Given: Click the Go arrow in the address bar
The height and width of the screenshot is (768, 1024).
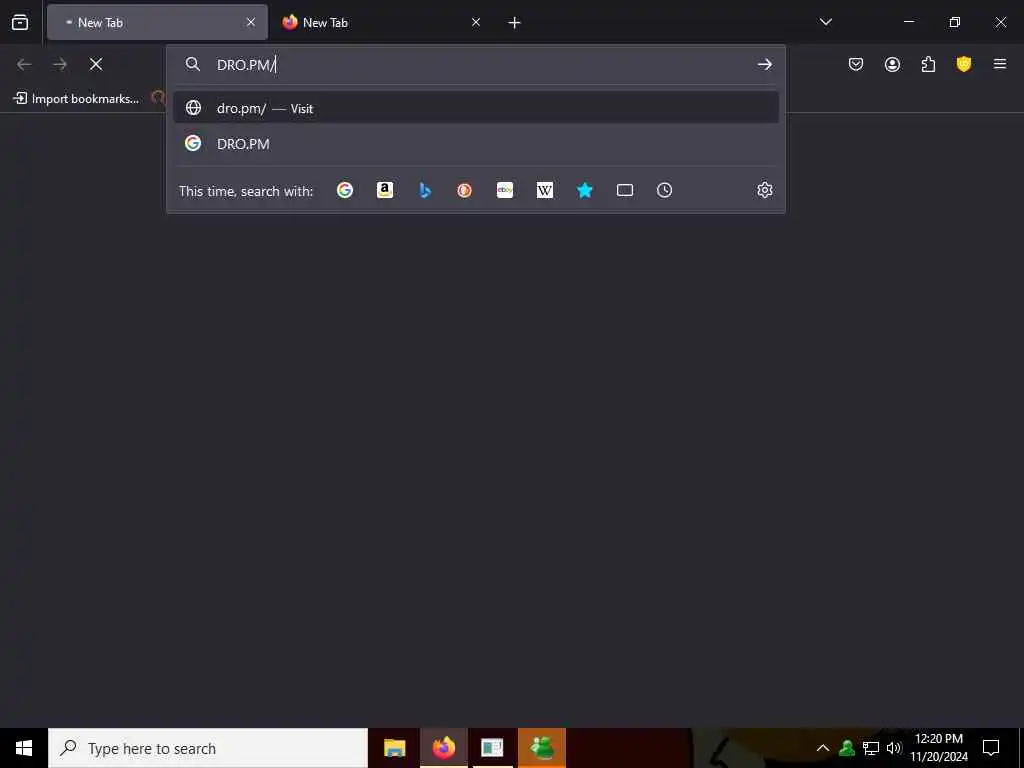Looking at the screenshot, I should 765,64.
